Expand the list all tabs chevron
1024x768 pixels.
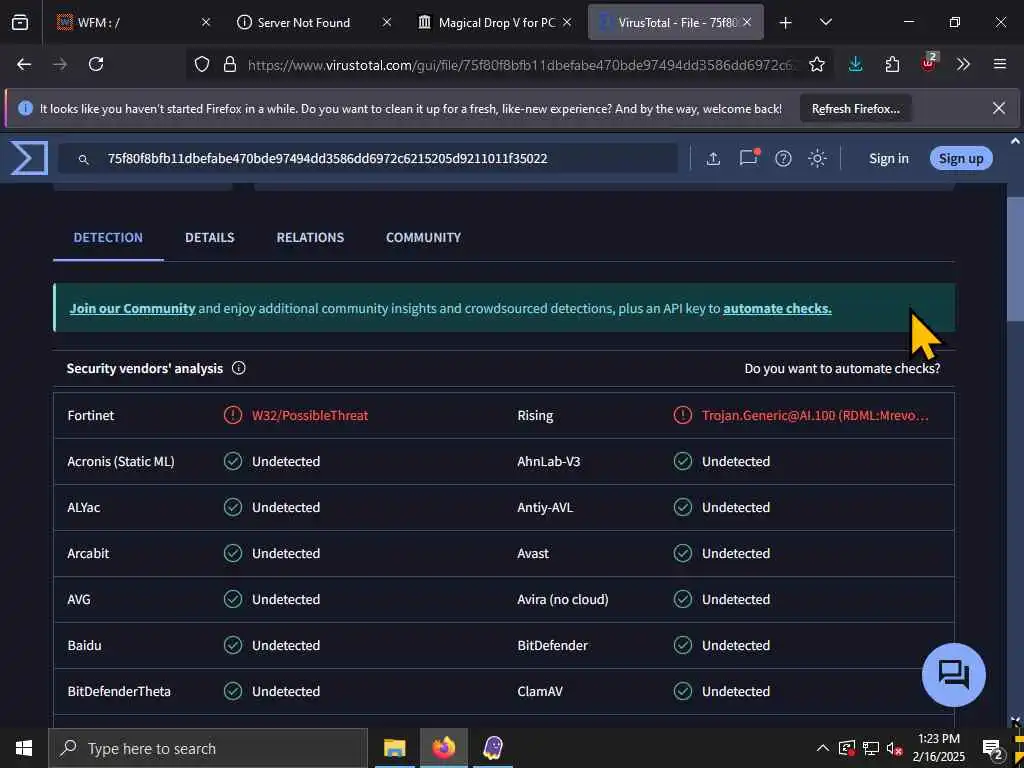tap(825, 22)
